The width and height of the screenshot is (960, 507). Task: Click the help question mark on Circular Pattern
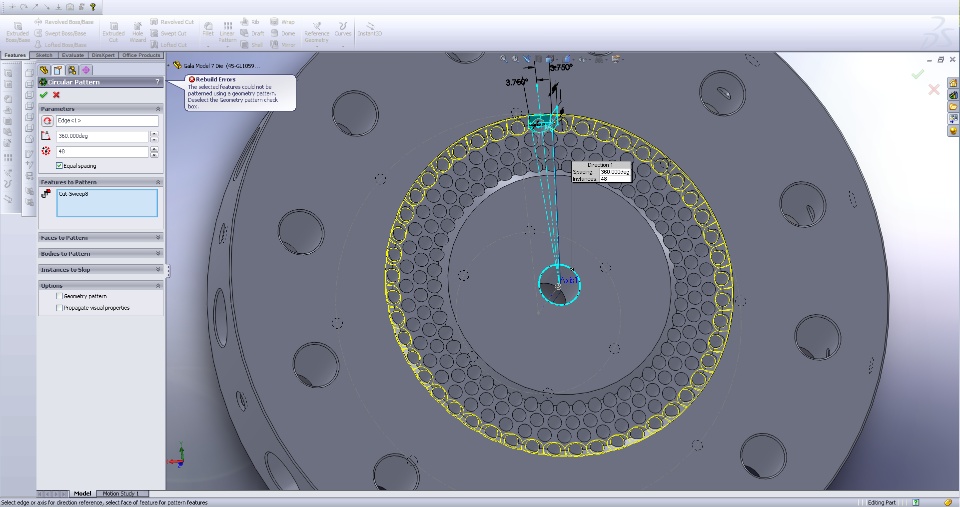[157, 81]
